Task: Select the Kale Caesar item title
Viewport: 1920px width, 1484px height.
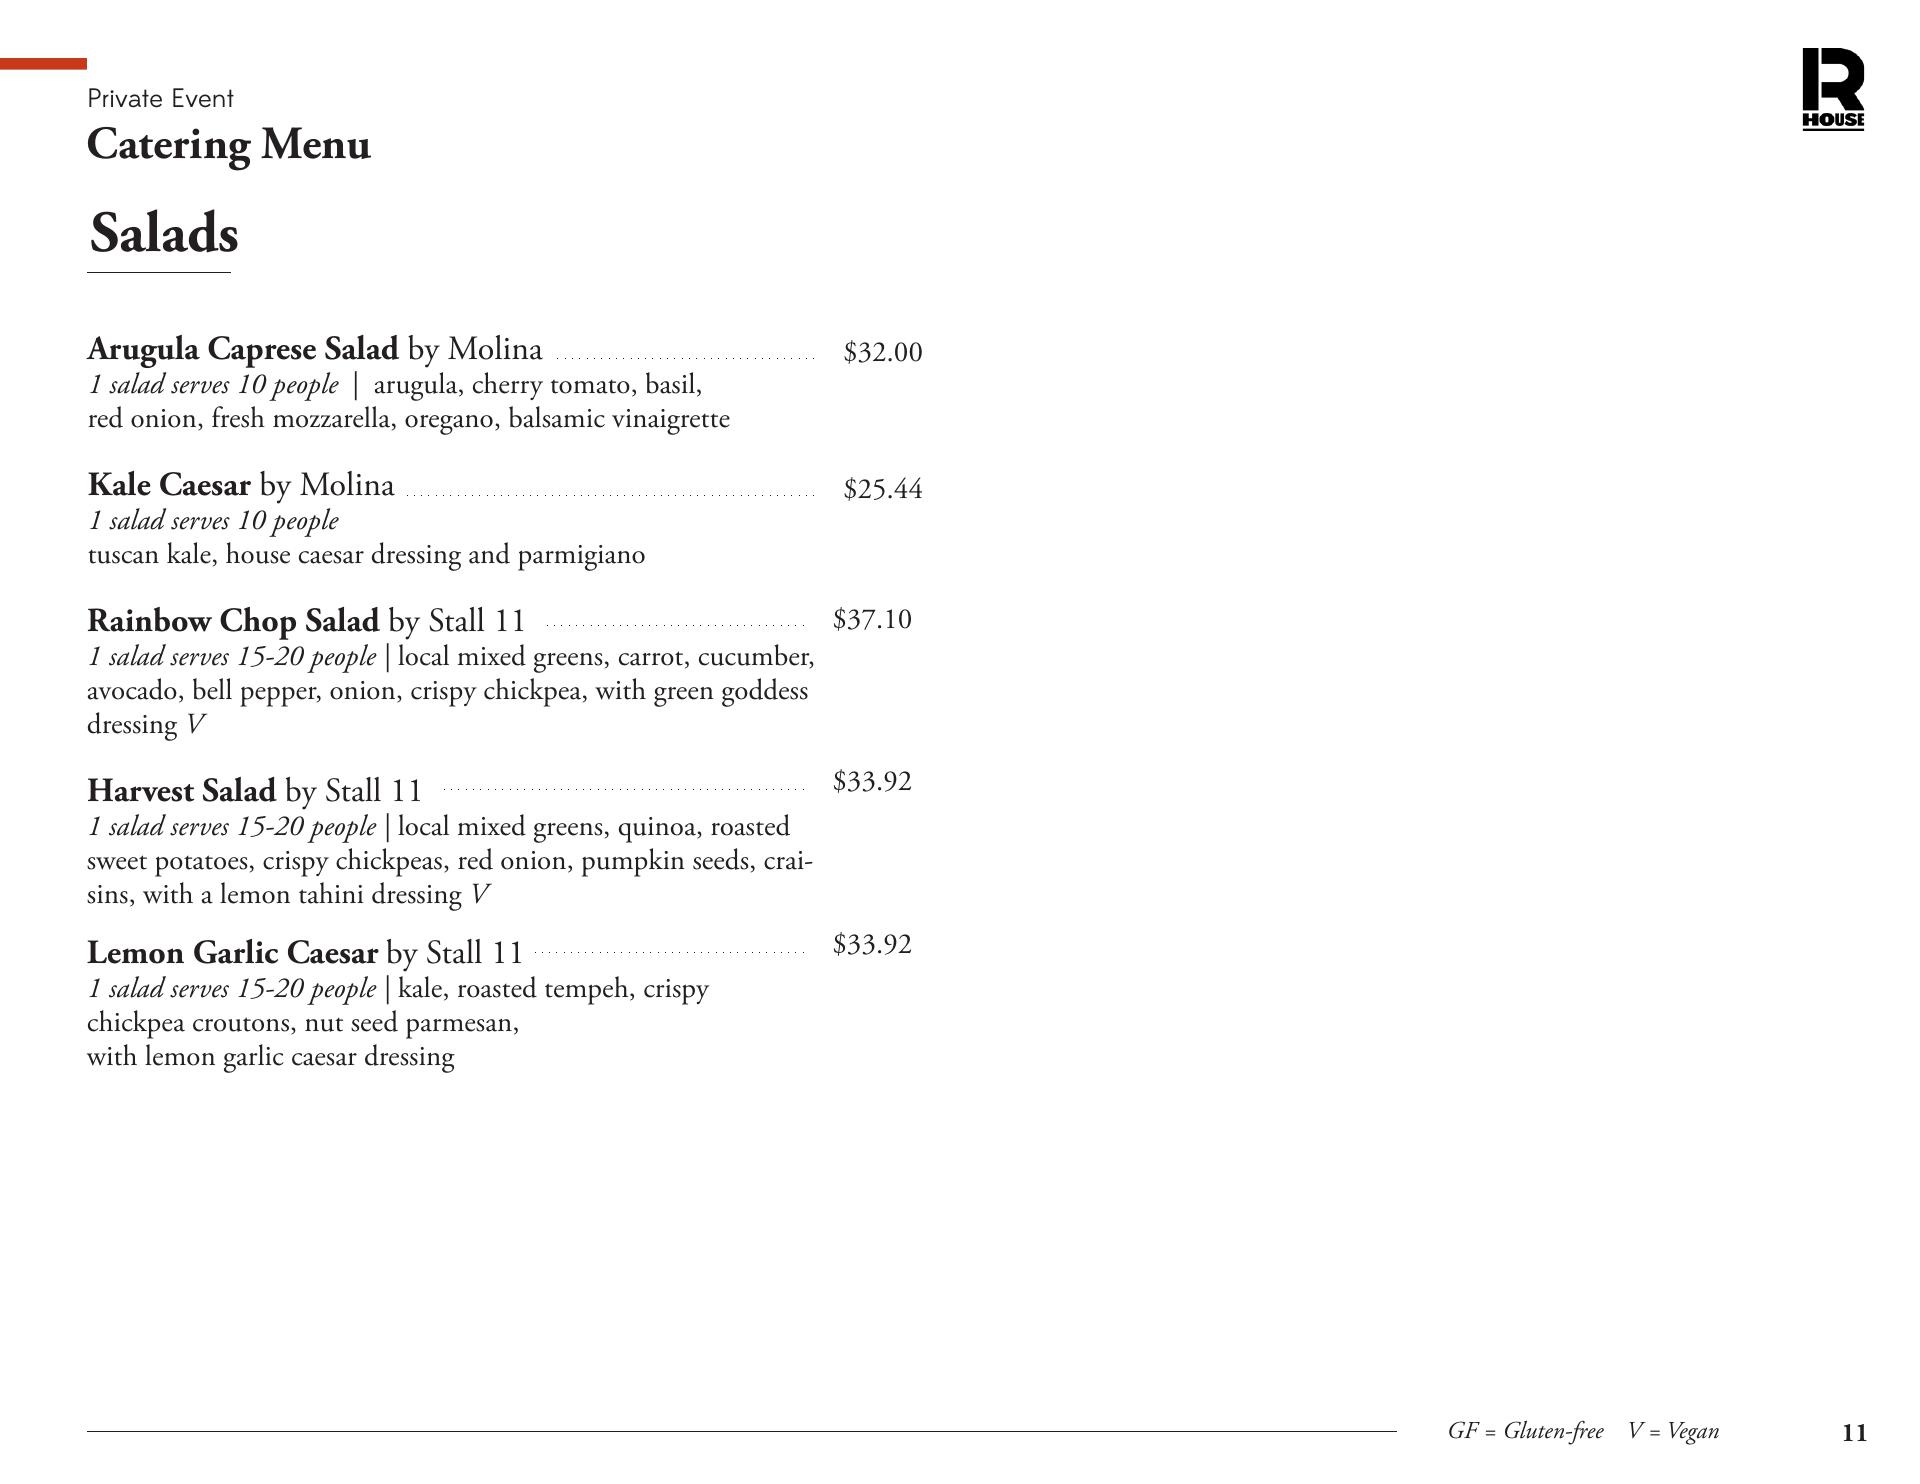Action: click(x=169, y=485)
